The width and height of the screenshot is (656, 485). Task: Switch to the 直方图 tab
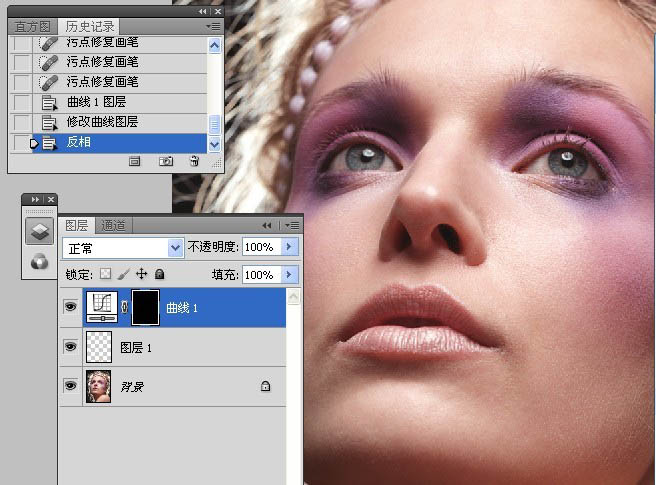pyautogui.click(x=33, y=27)
